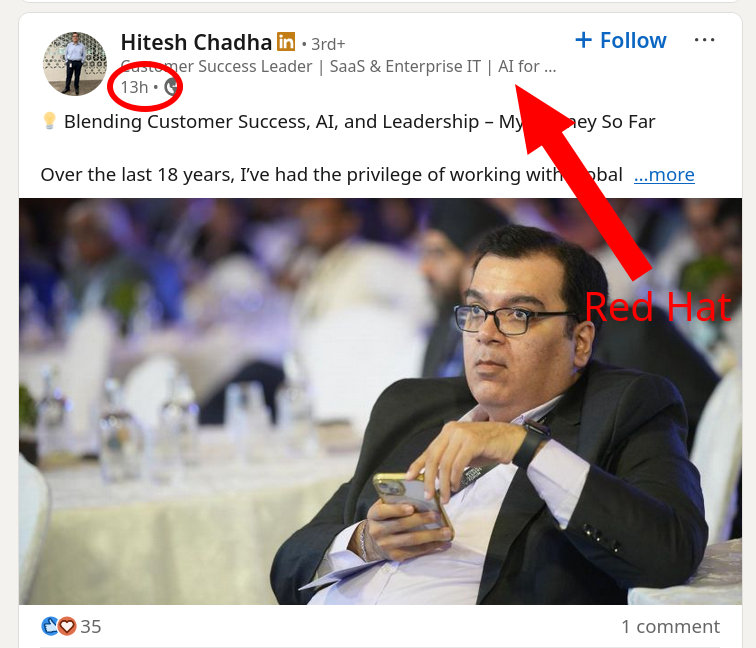Click the 13h post timestamp

(x=135, y=87)
